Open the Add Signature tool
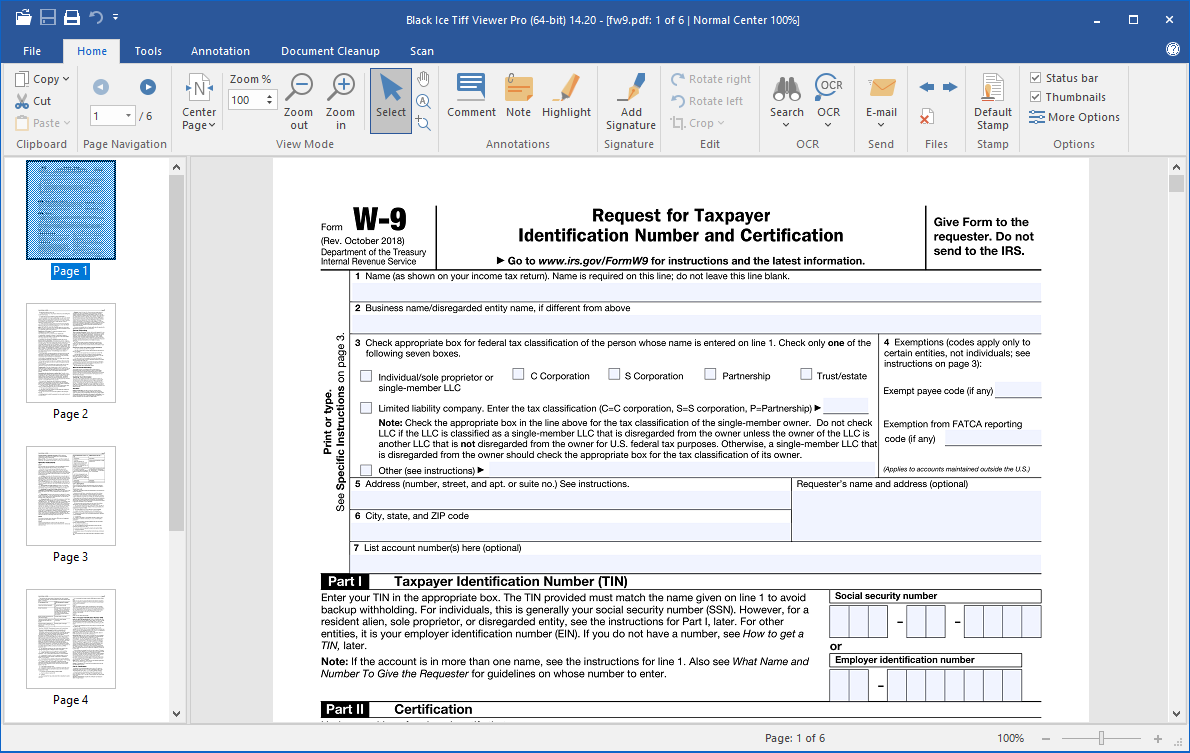 click(x=630, y=98)
